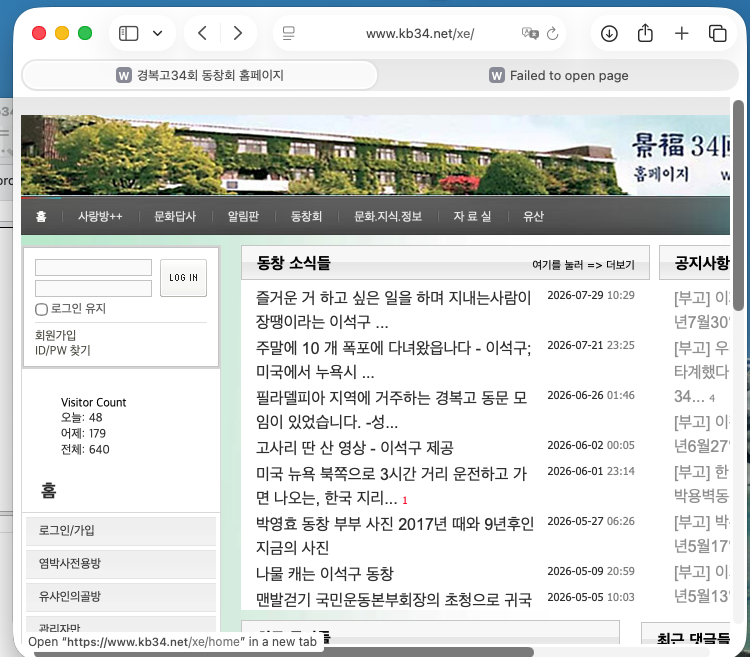Screen dimensions: 750x657
Task: Open 로그인/가입 in sidebar menu
Action: (x=121, y=531)
